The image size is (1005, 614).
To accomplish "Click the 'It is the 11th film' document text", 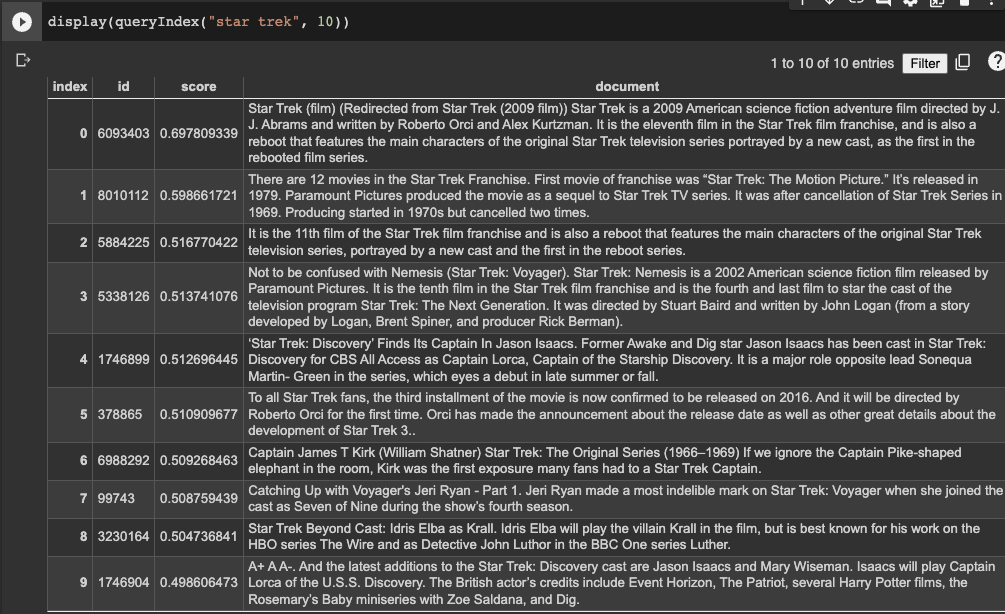I will pos(624,242).
